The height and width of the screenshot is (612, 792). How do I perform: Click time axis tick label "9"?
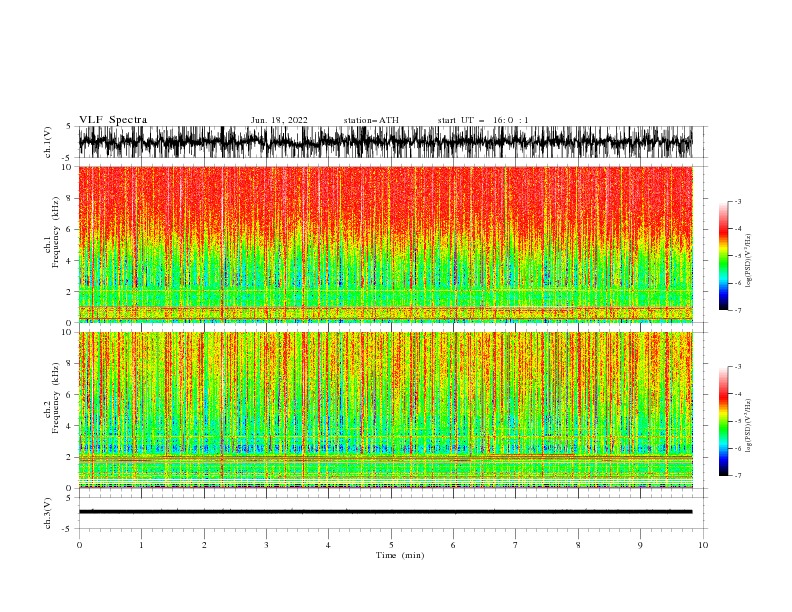click(x=640, y=545)
